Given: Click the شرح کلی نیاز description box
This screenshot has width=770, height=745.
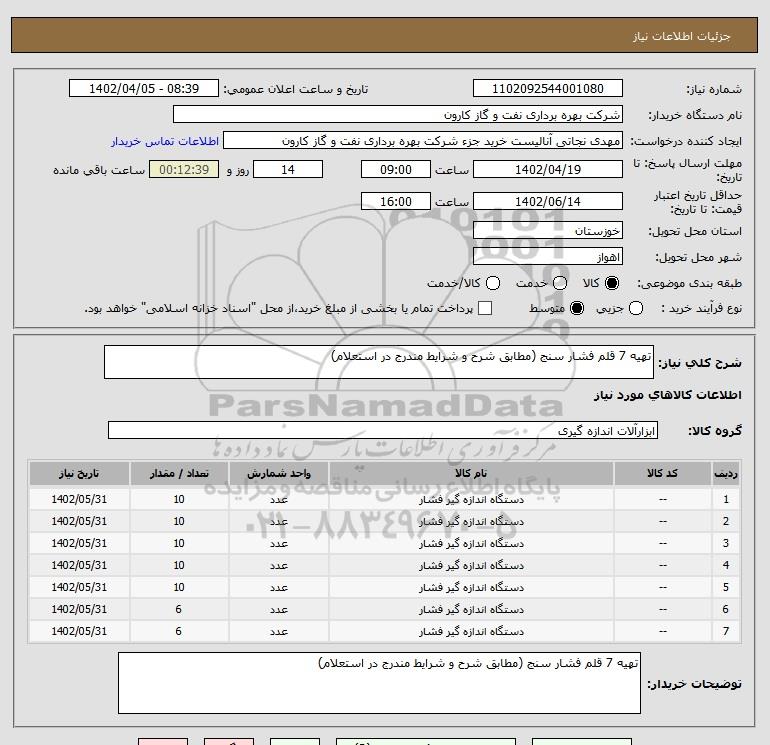Looking at the screenshot, I should coord(379,362).
